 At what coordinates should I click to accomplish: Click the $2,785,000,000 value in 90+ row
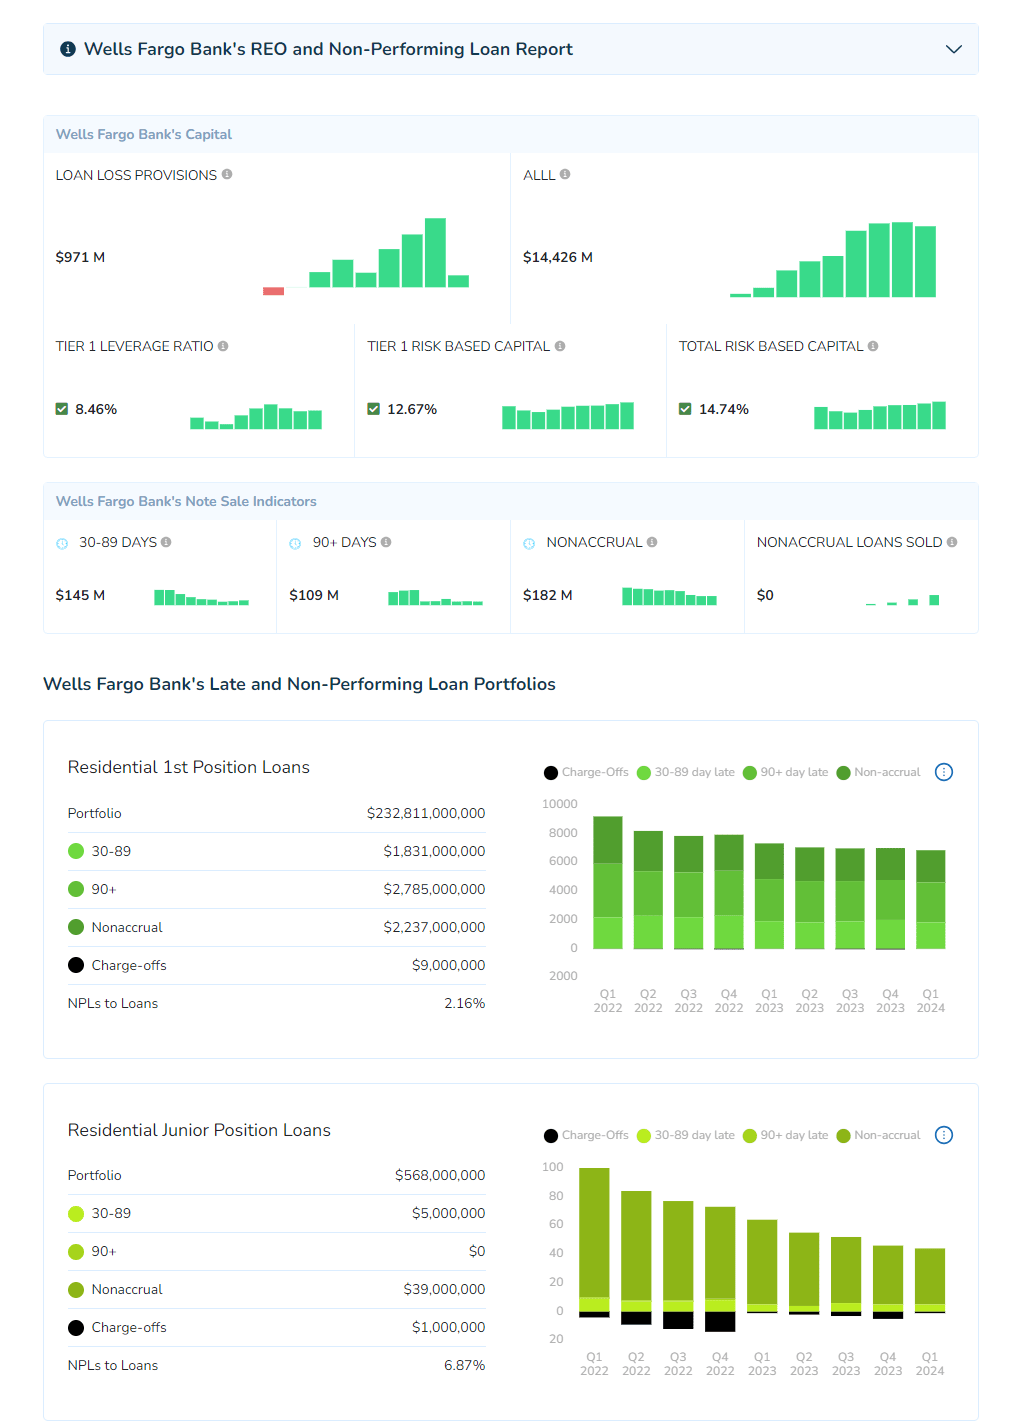click(434, 889)
